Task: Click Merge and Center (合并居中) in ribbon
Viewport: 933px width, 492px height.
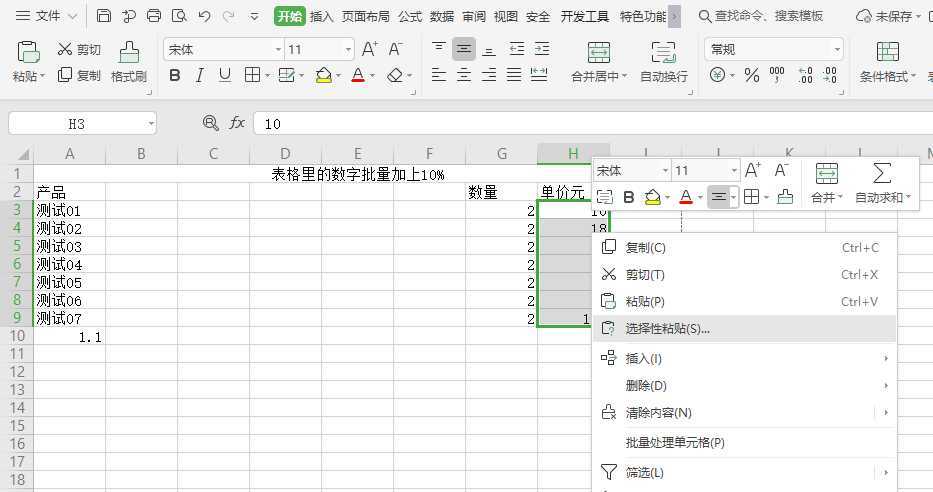Action: click(599, 61)
